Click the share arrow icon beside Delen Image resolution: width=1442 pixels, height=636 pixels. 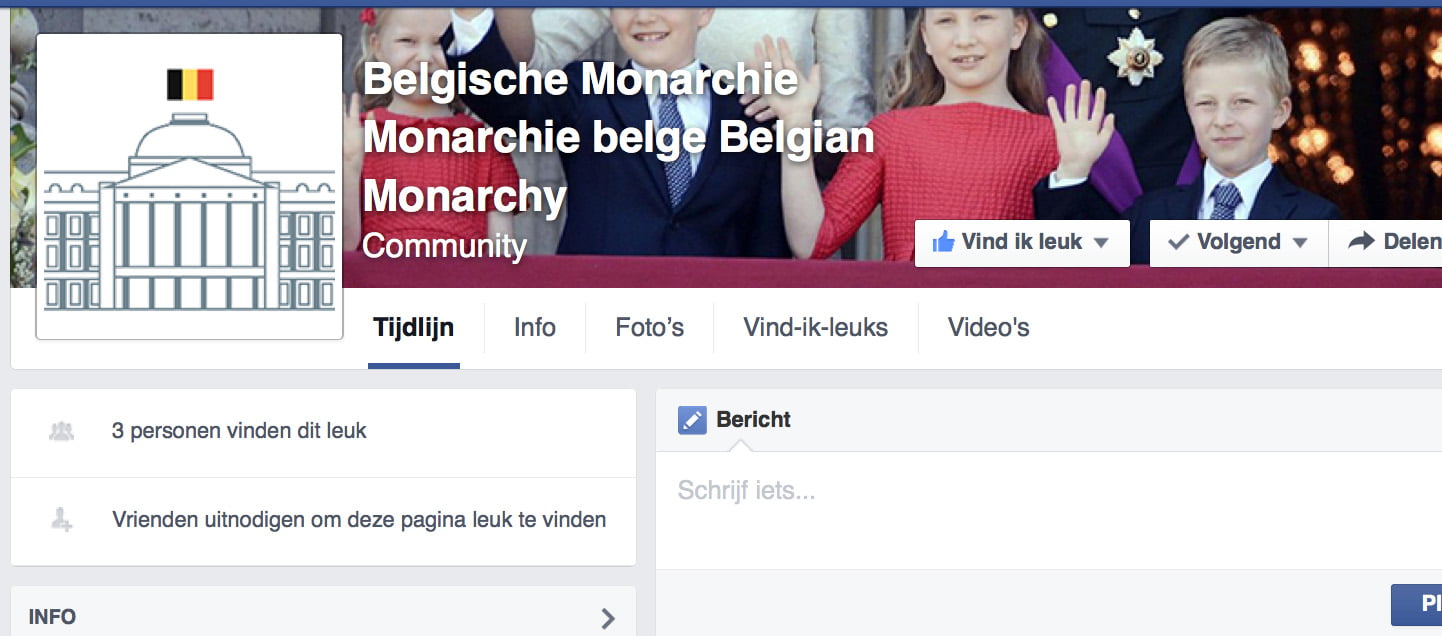tap(1361, 241)
